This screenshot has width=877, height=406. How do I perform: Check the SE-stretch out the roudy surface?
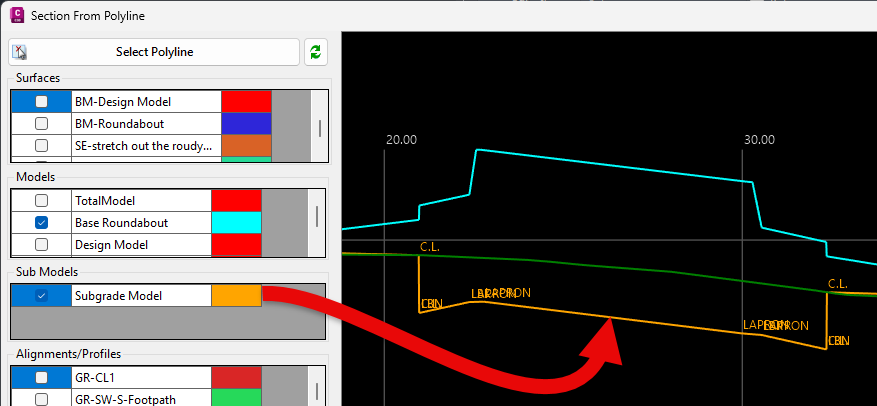tap(41, 145)
